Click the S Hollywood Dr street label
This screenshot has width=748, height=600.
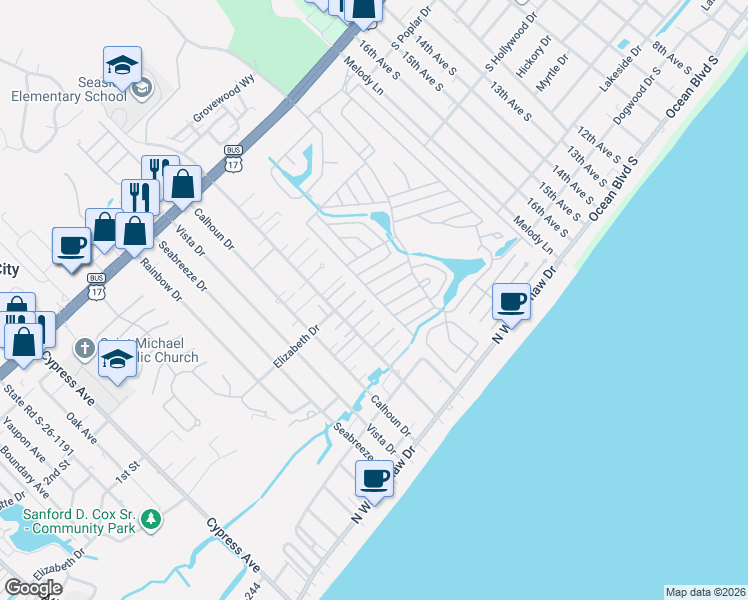(511, 42)
